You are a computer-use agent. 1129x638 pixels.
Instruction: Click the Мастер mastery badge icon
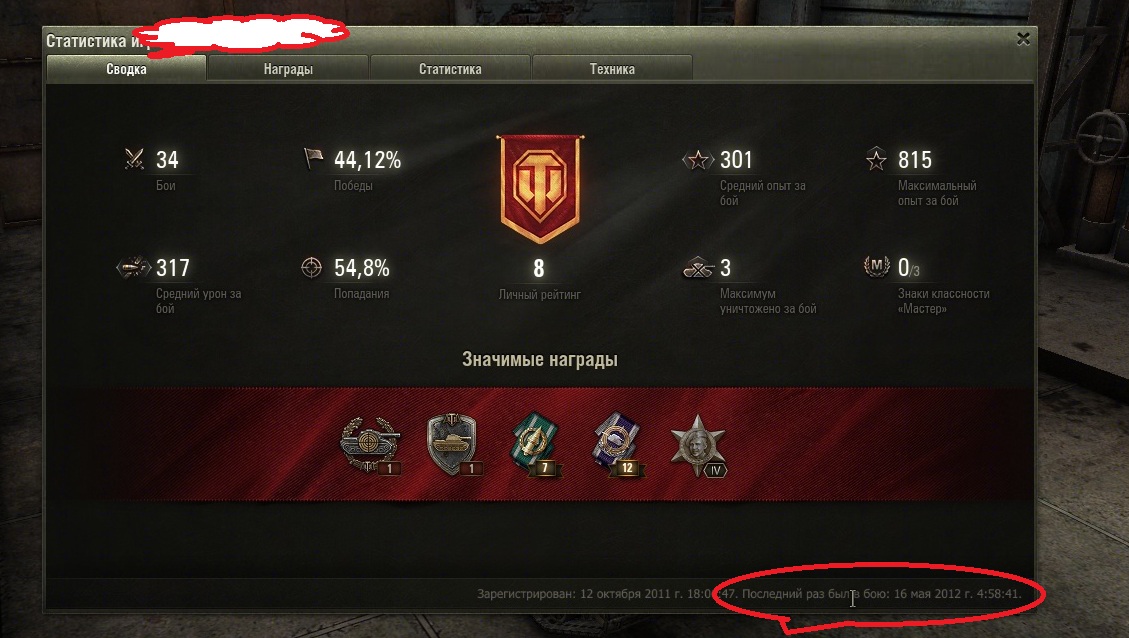pyautogui.click(x=876, y=266)
